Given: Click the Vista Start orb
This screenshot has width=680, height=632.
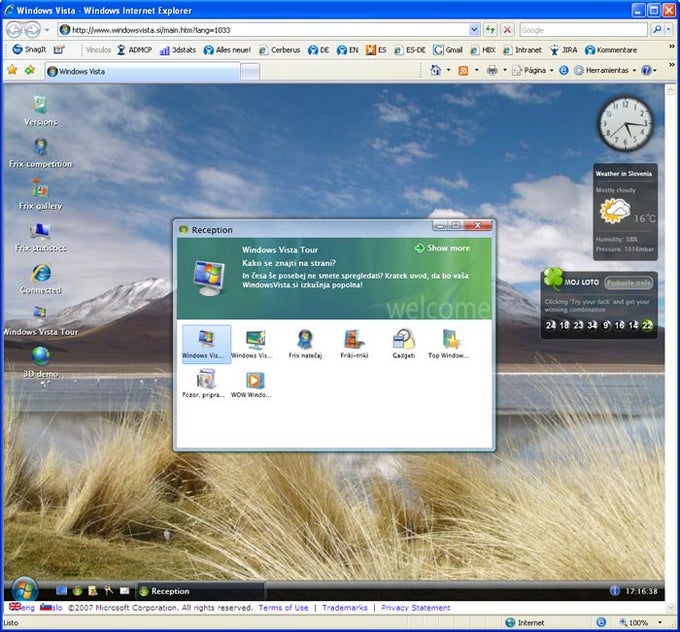Looking at the screenshot, I should tap(25, 590).
